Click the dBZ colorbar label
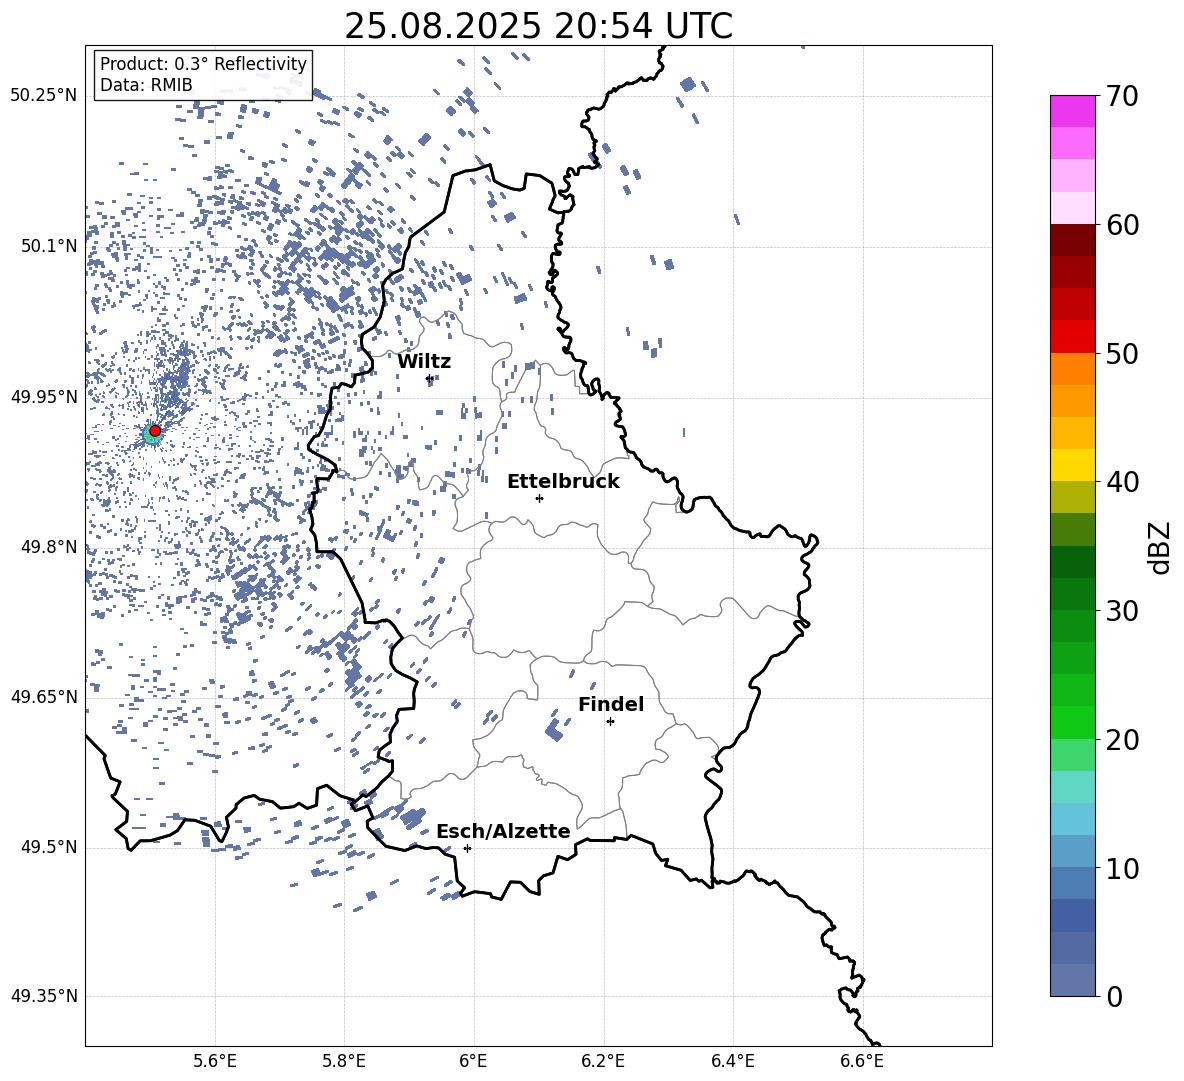The width and height of the screenshot is (1184, 1081). coord(1161,547)
